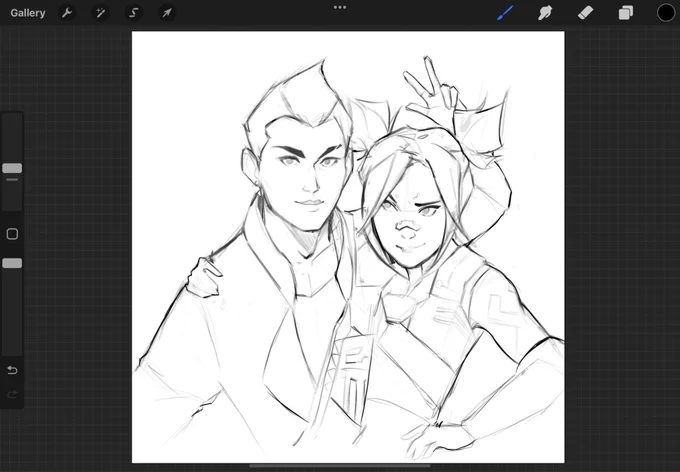Screen dimensions: 680x472
Task: Tap the square modify button on sidebar
Action: (12, 234)
